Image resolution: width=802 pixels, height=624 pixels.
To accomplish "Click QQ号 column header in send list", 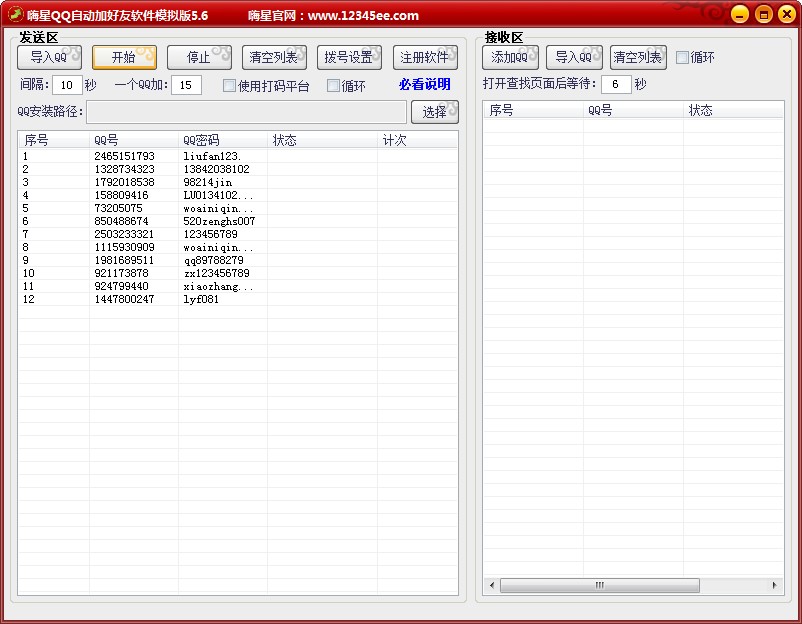I will (x=134, y=140).
